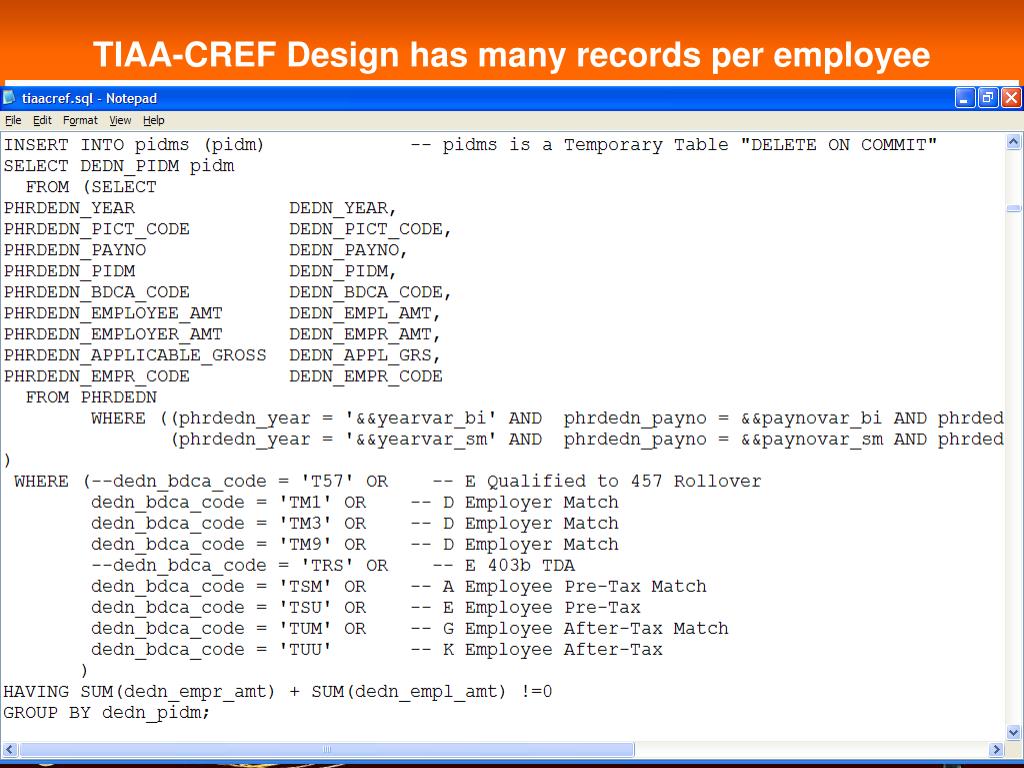Open the File menu in Notepad
The height and width of the screenshot is (768, 1024).
coord(13,120)
